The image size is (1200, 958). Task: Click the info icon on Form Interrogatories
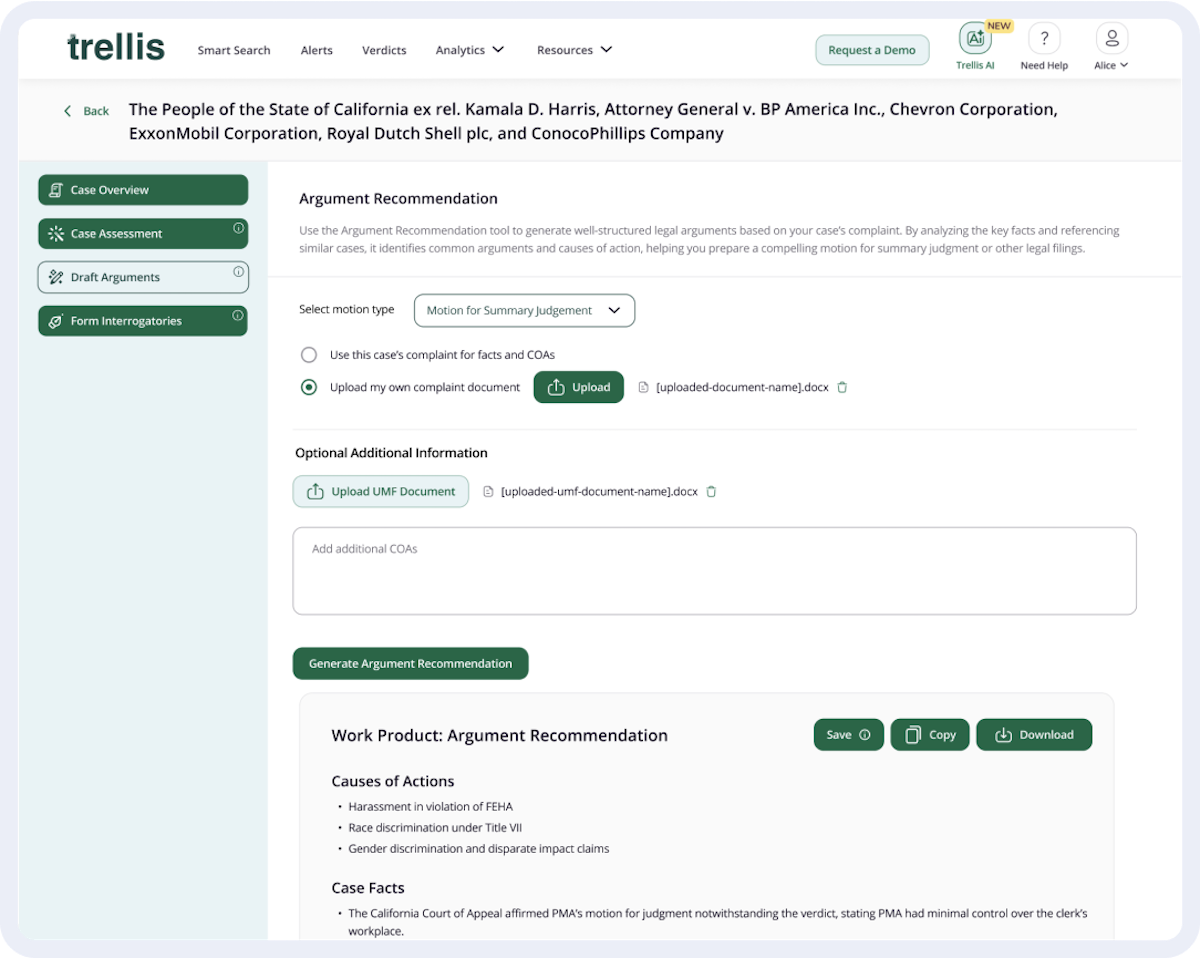(x=238, y=316)
